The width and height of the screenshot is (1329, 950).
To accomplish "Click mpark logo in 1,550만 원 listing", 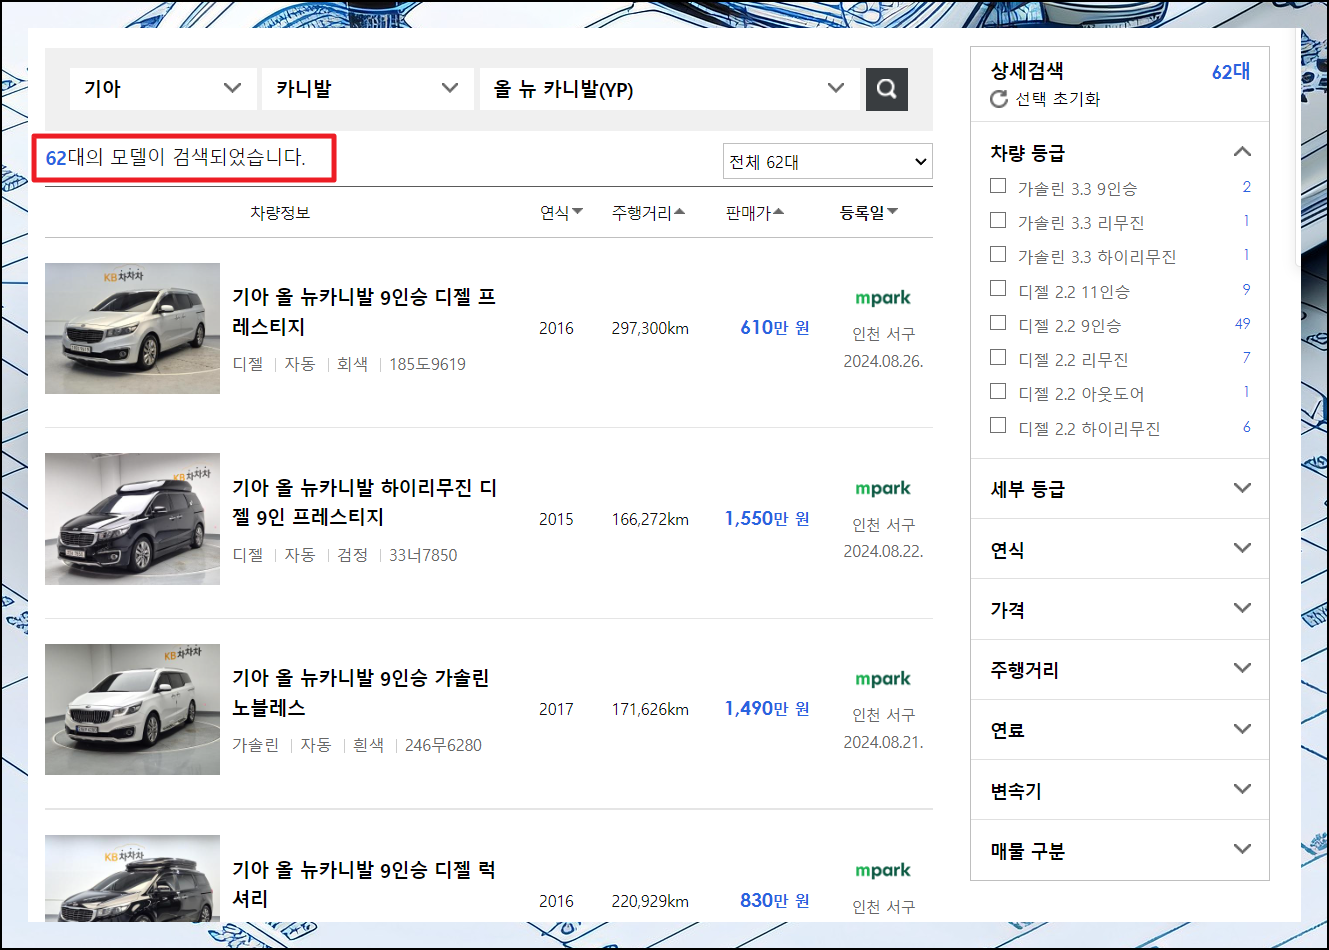I will tap(883, 489).
